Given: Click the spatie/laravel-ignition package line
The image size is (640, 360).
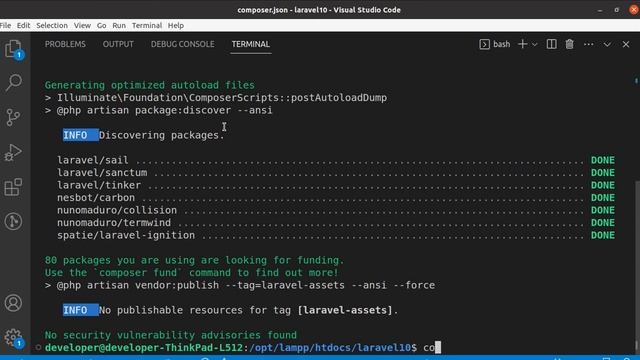Looking at the screenshot, I should (336, 235).
